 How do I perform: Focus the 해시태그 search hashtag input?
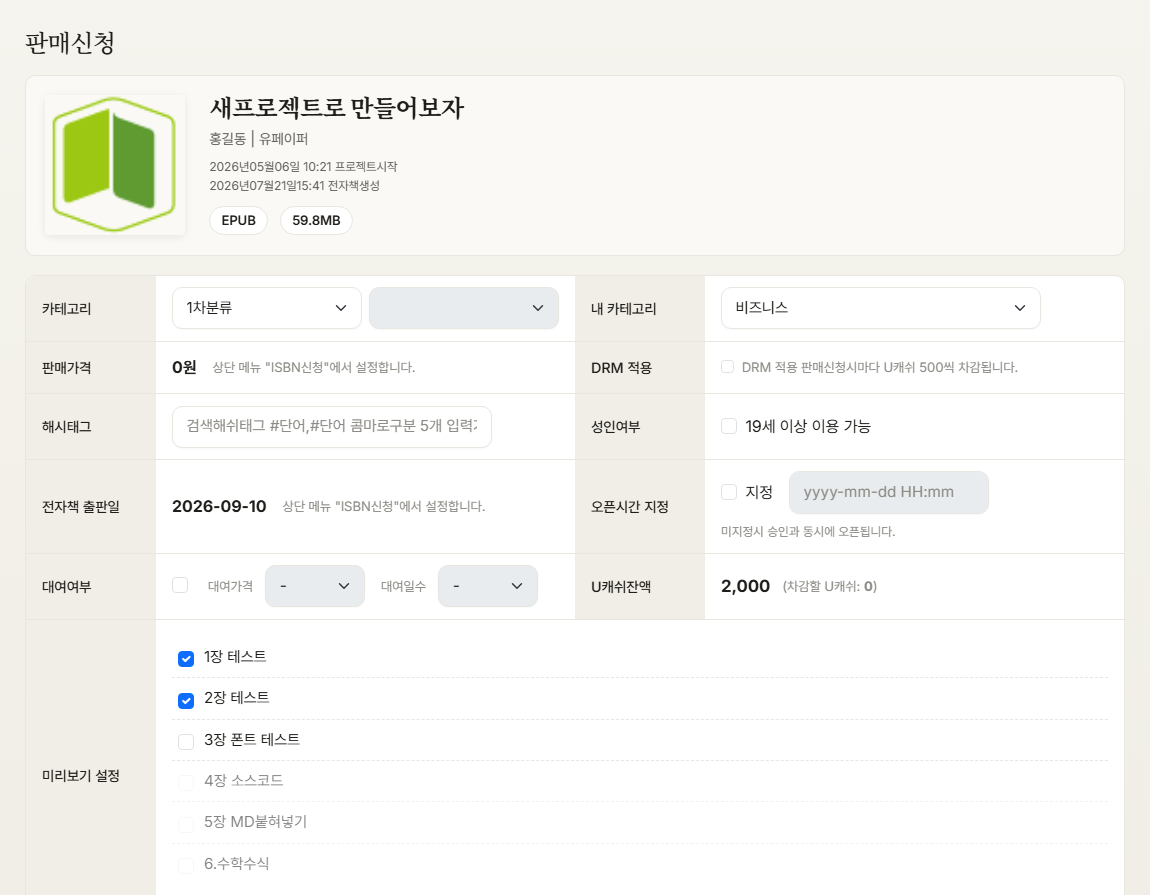(x=332, y=427)
